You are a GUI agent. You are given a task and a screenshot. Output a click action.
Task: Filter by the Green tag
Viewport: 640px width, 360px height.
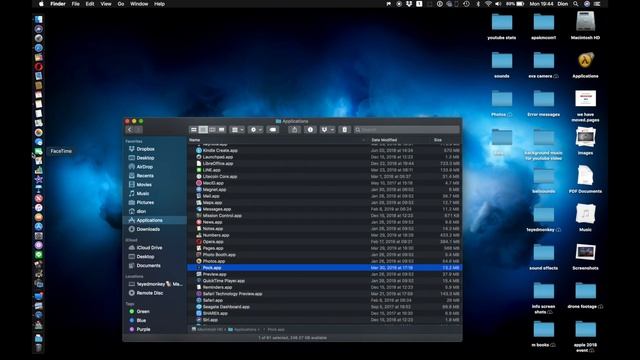coord(143,311)
